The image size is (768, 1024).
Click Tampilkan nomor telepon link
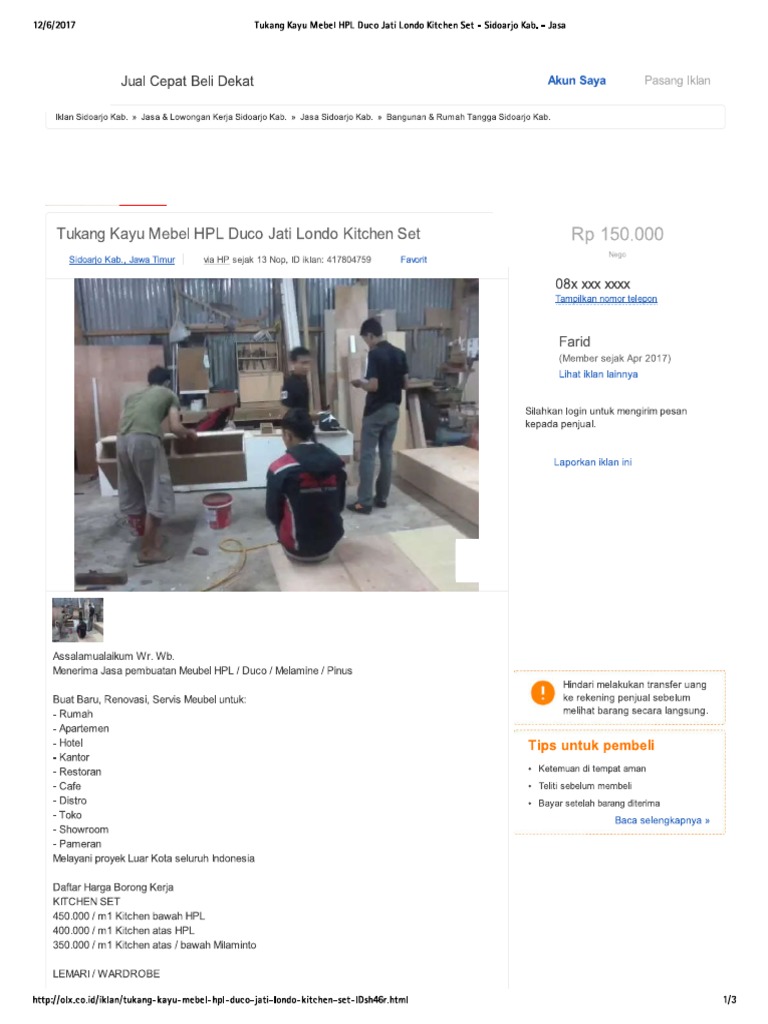point(606,299)
